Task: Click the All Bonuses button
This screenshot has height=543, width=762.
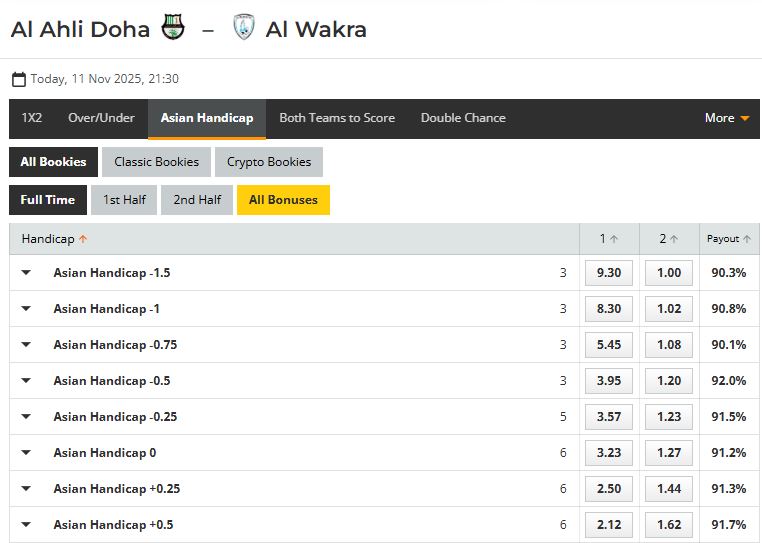Action: click(283, 200)
